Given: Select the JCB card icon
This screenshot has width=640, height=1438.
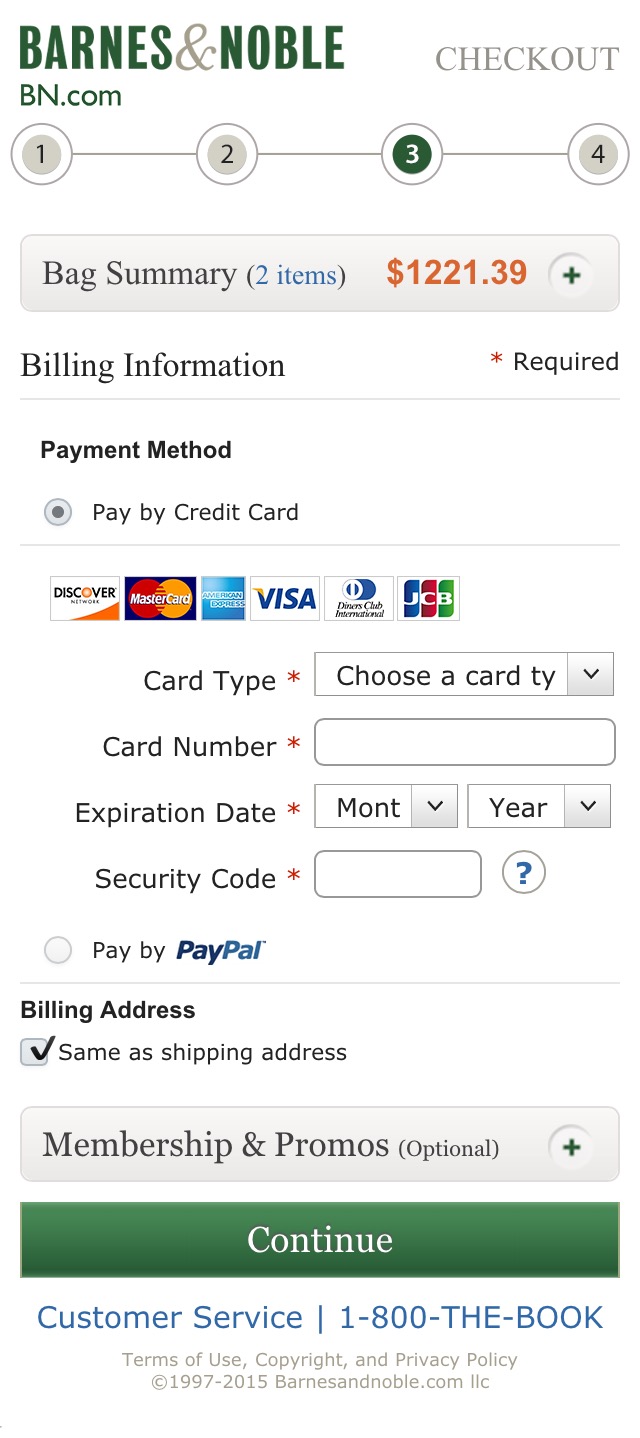Looking at the screenshot, I should (428, 598).
